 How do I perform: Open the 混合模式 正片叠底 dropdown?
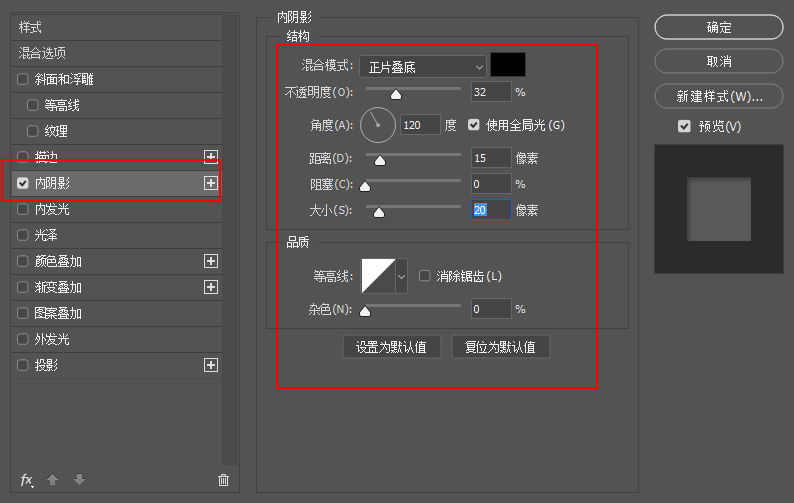pos(423,66)
